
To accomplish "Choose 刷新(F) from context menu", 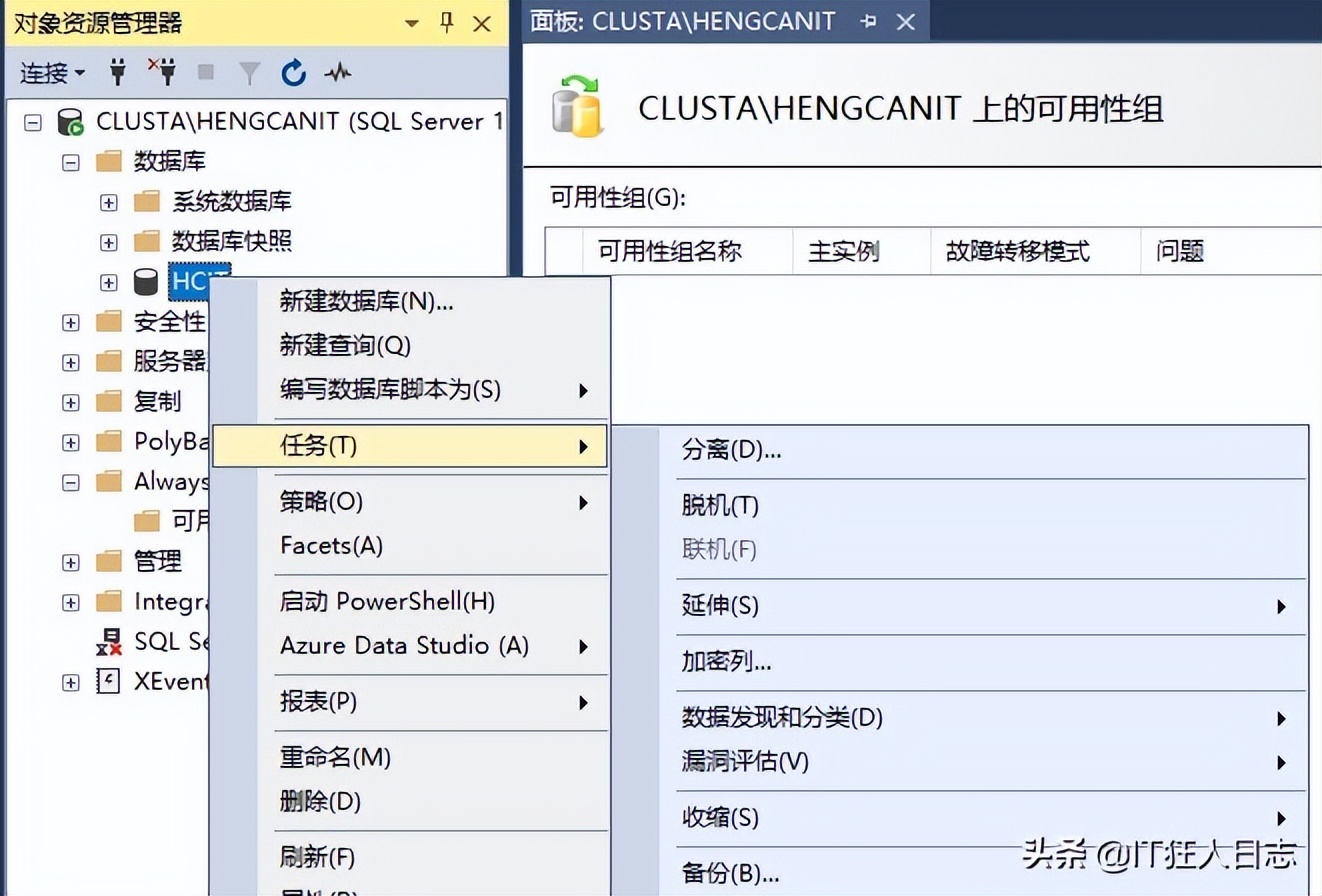I will point(410,857).
